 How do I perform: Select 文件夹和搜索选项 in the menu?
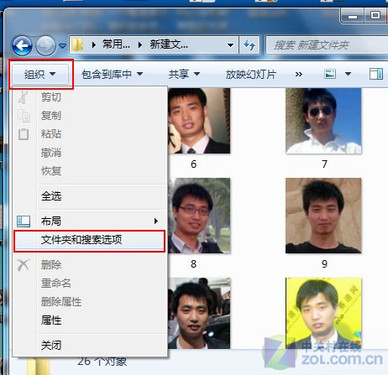tap(89, 240)
